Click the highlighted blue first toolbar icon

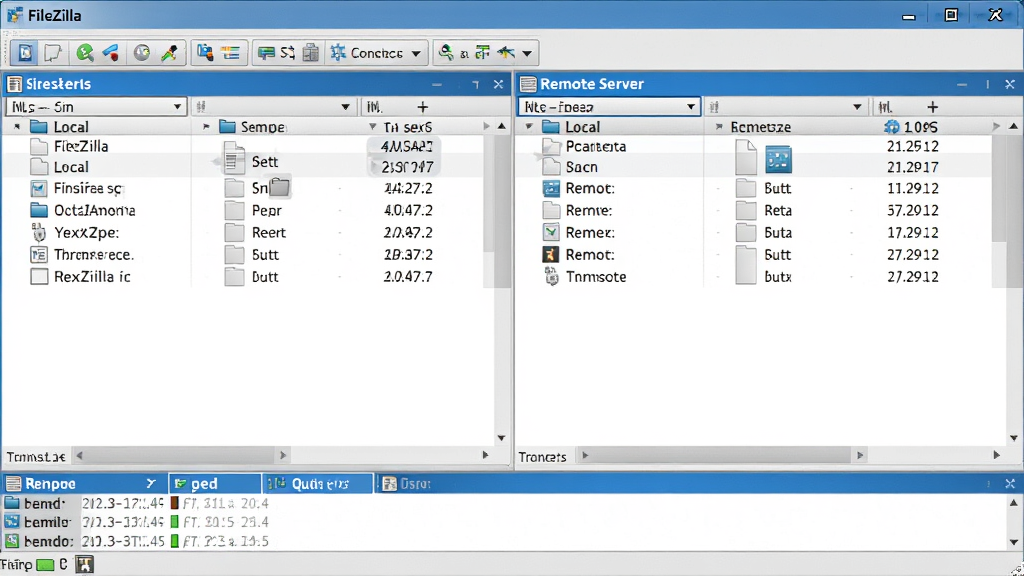point(25,53)
